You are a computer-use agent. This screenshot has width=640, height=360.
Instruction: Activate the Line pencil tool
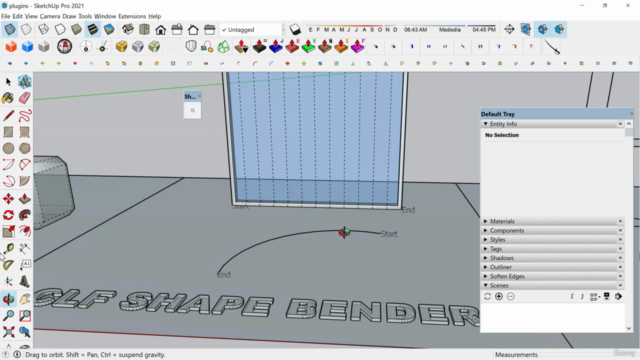8,116
